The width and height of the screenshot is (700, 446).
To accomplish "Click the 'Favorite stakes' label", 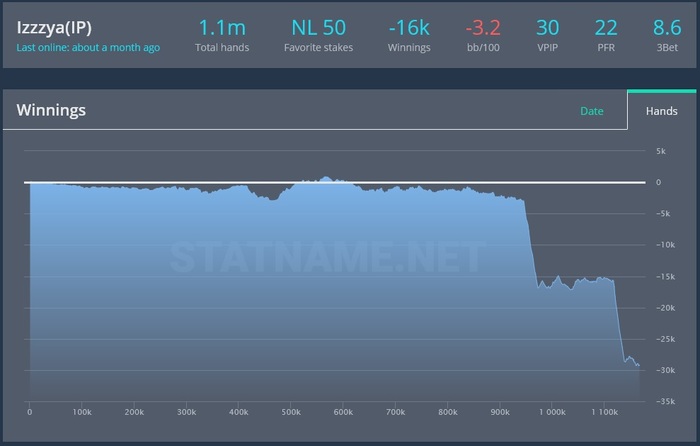I will pos(318,47).
